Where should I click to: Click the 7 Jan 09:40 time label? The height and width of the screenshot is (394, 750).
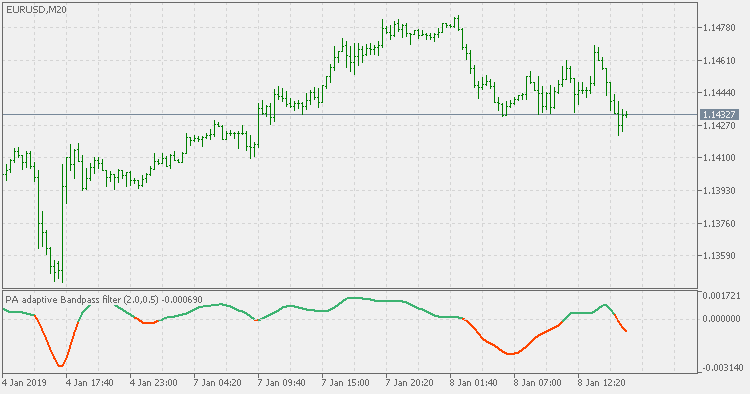coord(282,383)
